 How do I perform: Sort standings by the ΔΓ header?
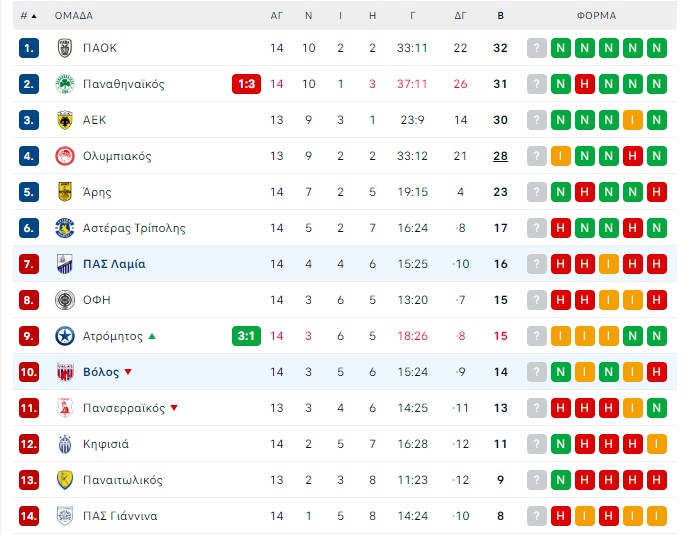[x=460, y=16]
